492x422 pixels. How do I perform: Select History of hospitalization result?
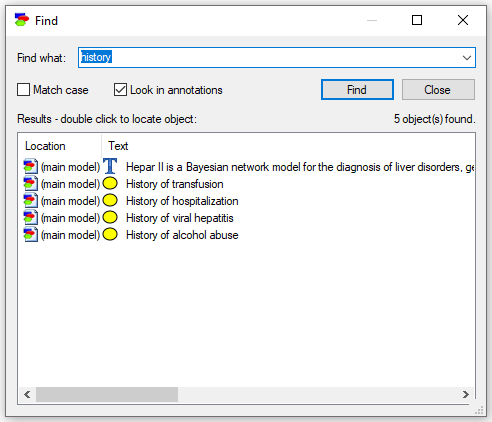182,201
